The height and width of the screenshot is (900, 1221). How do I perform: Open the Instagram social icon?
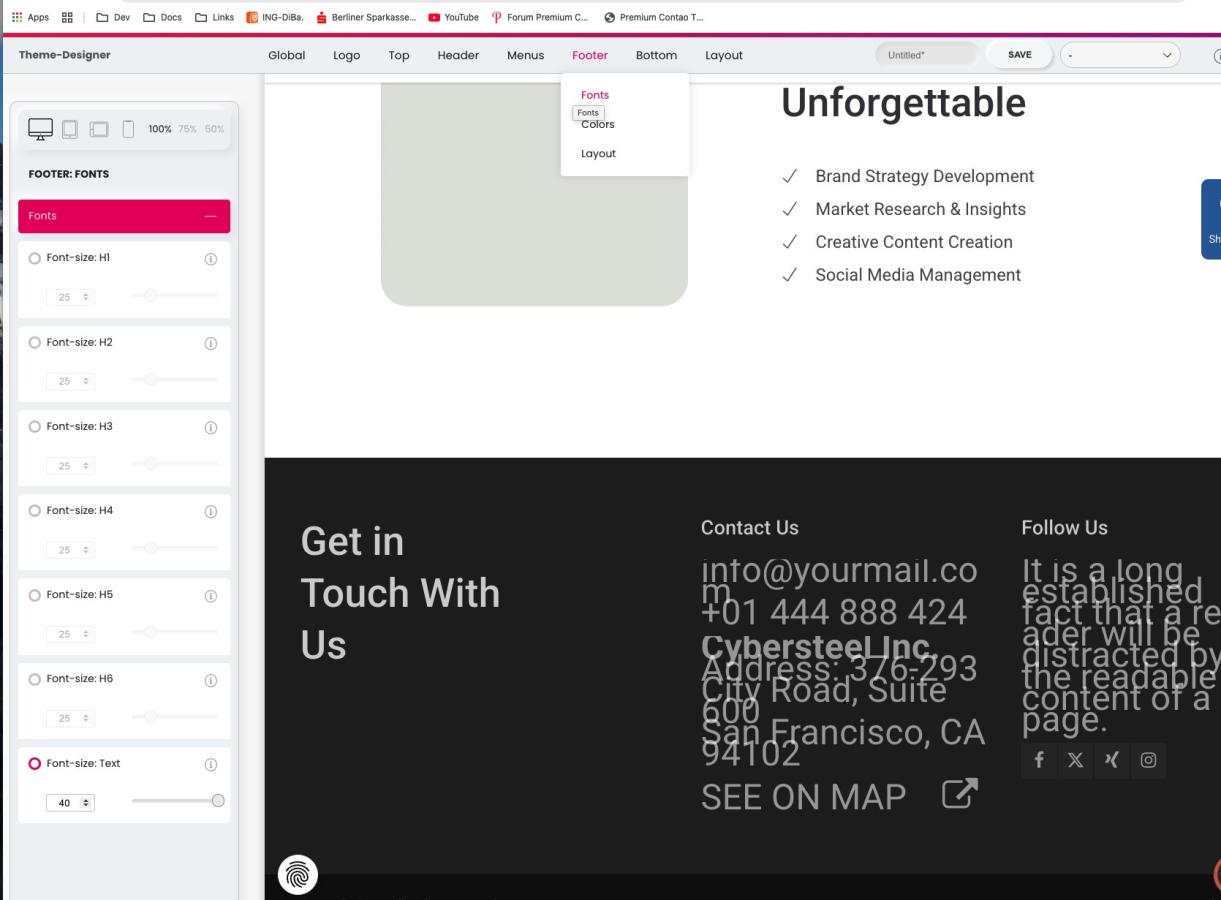pos(1148,760)
